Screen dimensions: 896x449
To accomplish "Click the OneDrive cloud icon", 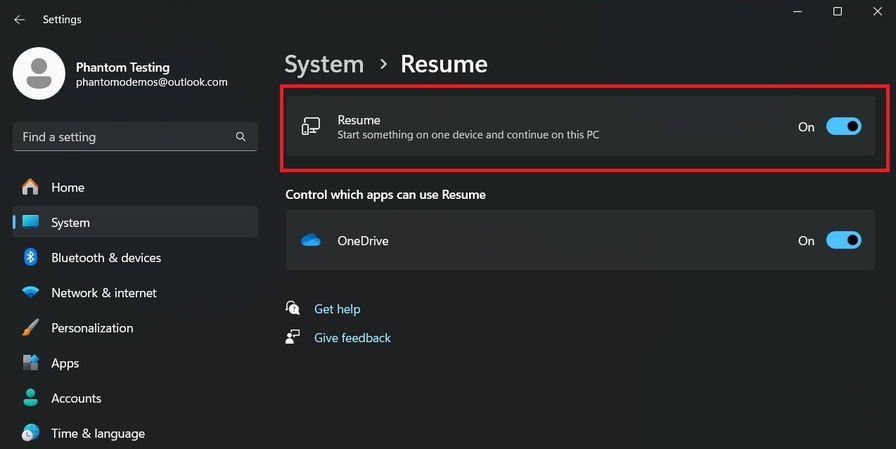I will (311, 241).
